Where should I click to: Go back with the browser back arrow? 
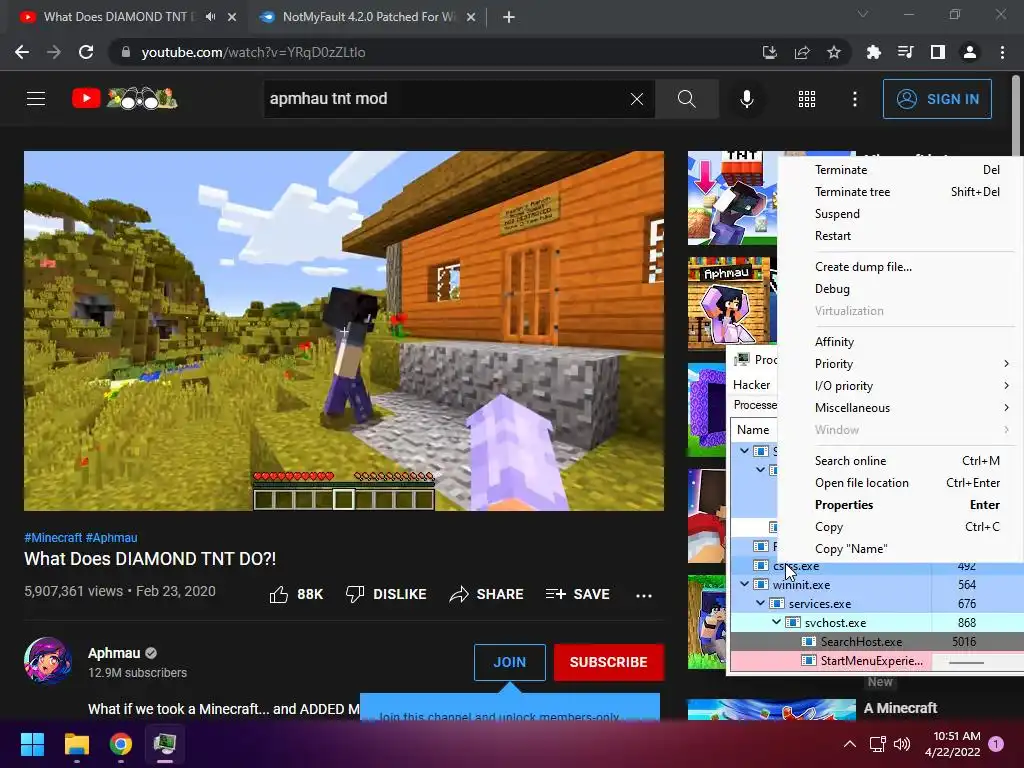[22, 52]
